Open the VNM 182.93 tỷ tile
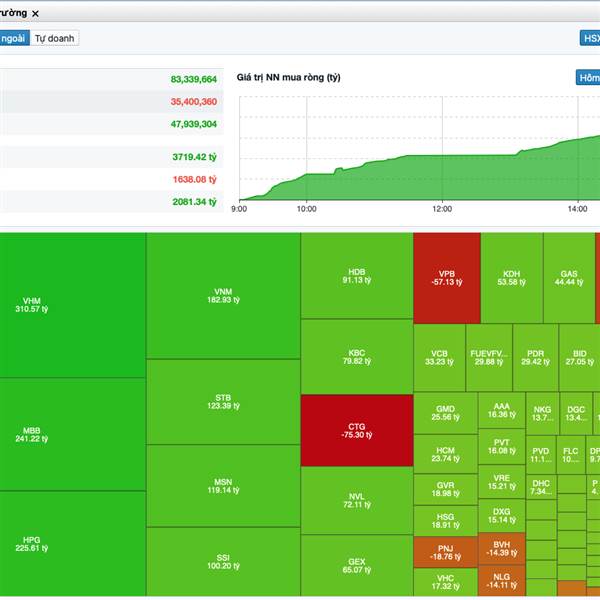Image resolution: width=600 pixels, height=600 pixels. [x=223, y=295]
